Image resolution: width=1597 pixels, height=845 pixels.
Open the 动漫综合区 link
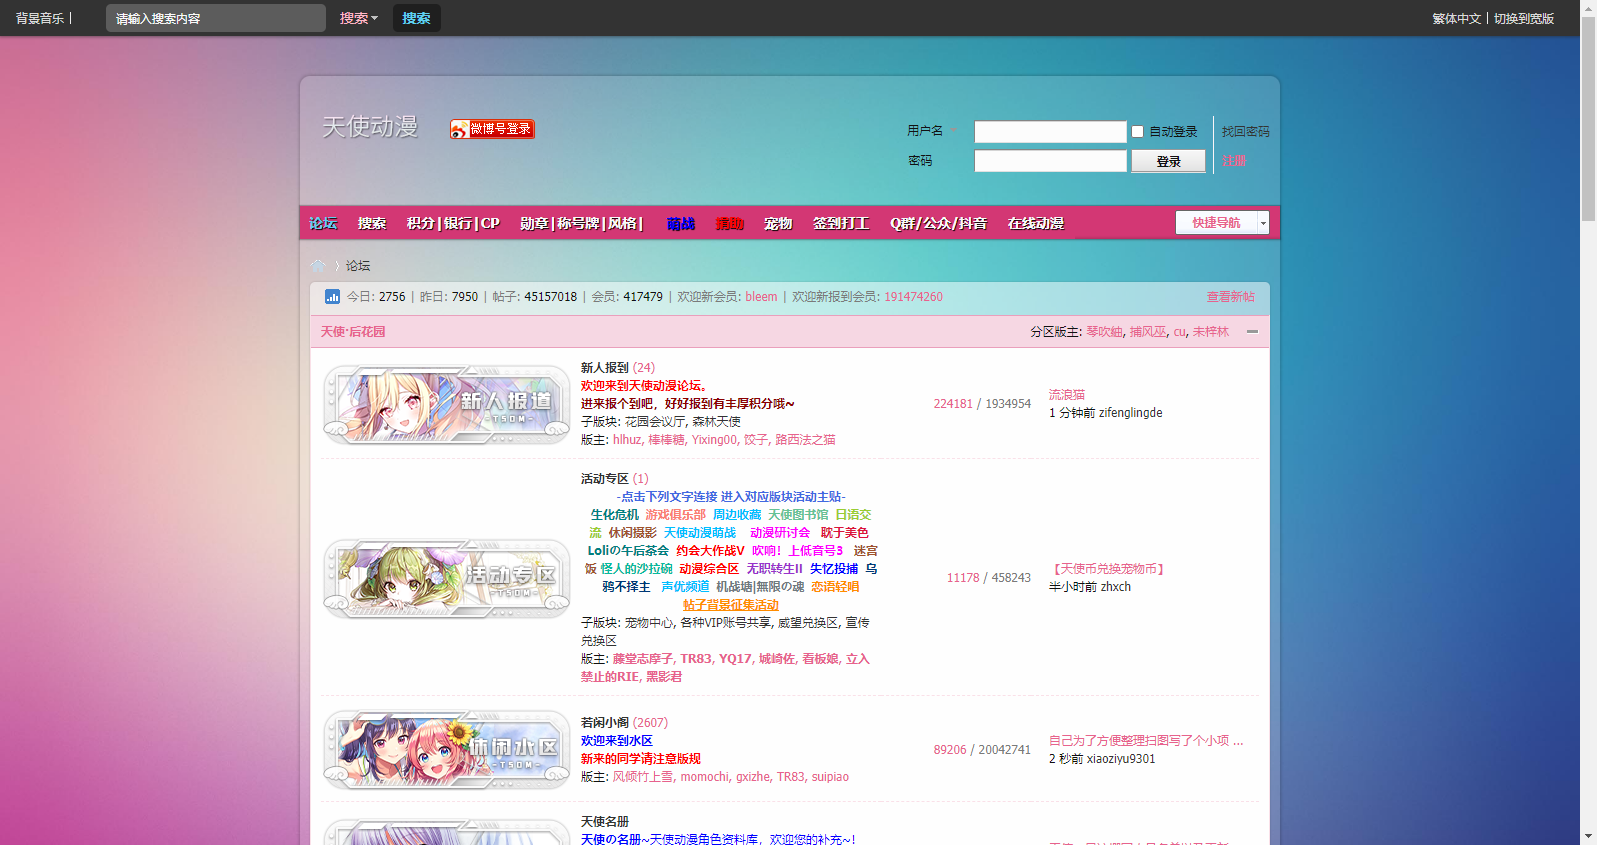point(709,569)
